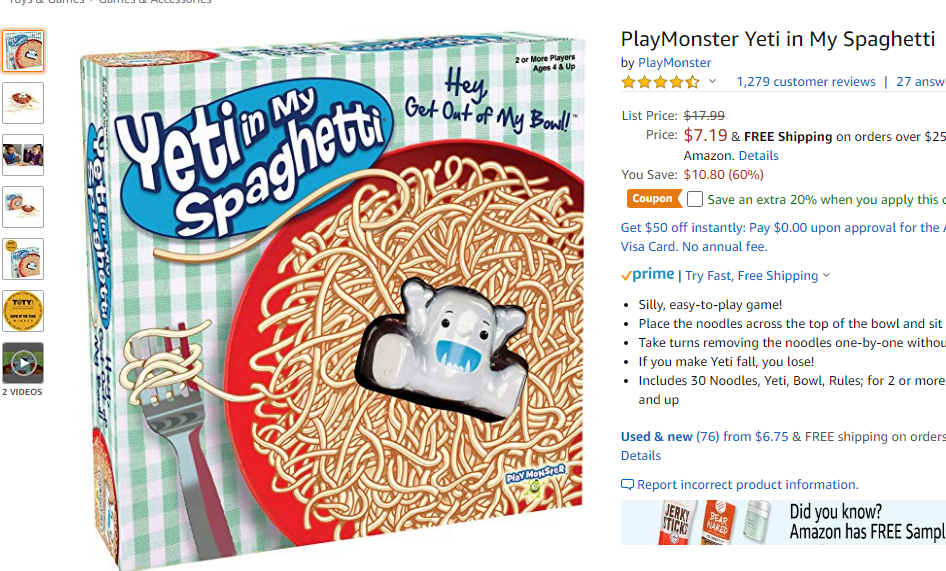The height and width of the screenshot is (571, 946).
Task: Click Report incorrect product information
Action: (748, 485)
